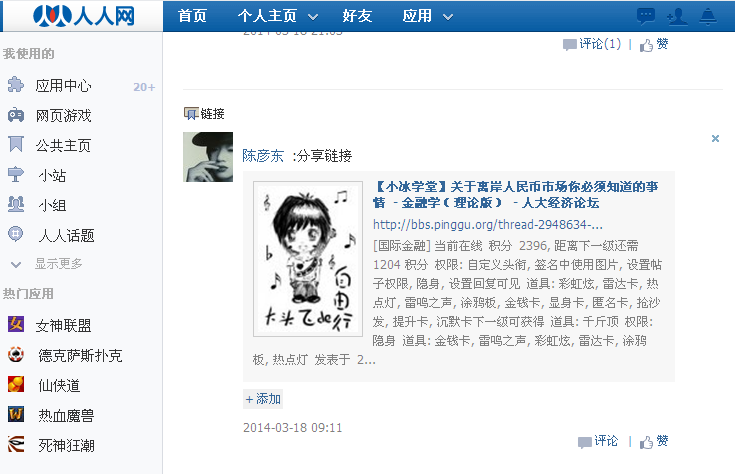Screen dimensions: 735x474
Task: Expand the 应用 dropdown arrow
Action: 448,17
